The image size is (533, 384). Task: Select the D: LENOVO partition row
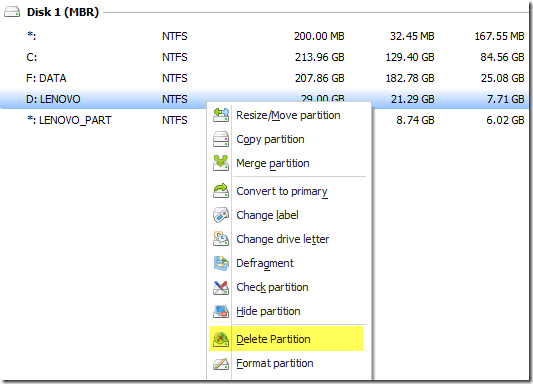264,99
